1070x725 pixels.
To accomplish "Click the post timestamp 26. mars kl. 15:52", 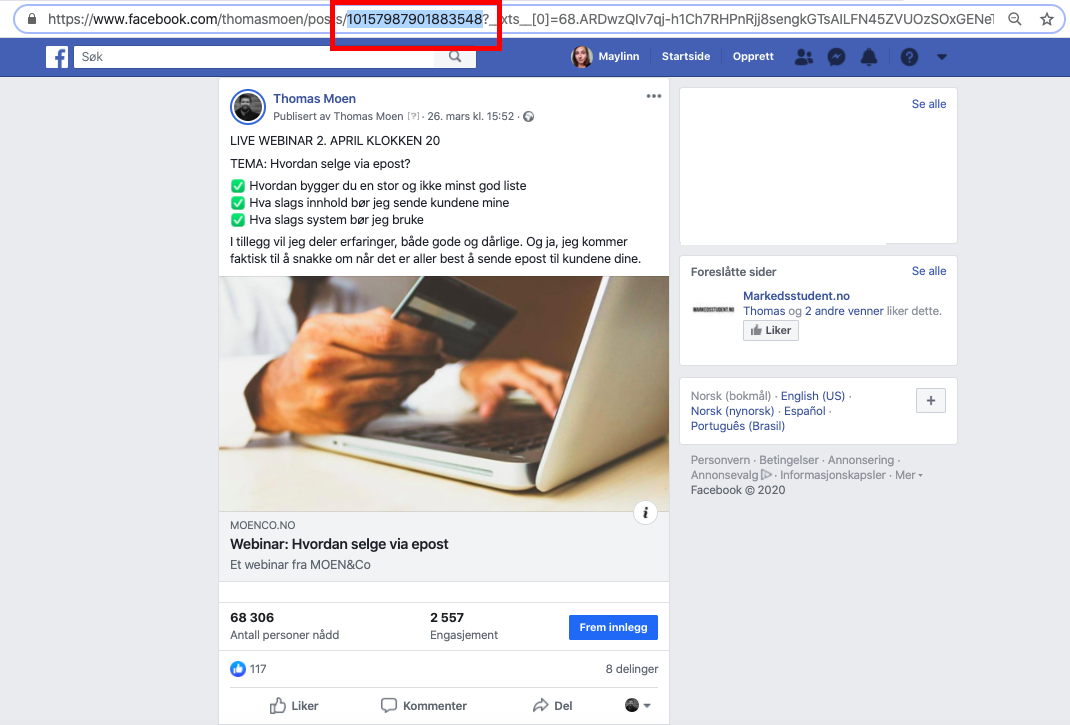I will tap(471, 117).
